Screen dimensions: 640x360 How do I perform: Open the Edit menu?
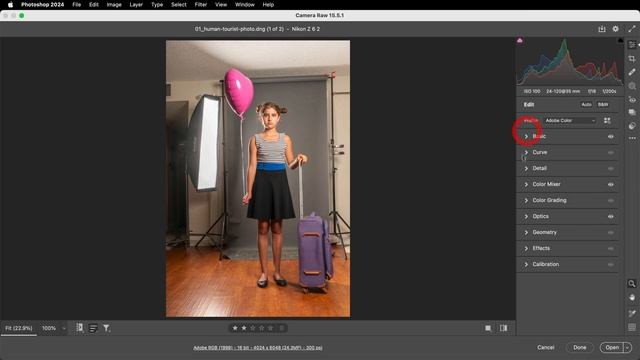coord(94,4)
